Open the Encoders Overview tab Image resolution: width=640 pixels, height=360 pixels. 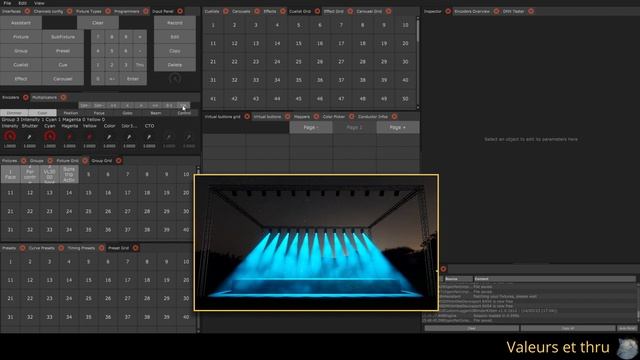(x=472, y=11)
